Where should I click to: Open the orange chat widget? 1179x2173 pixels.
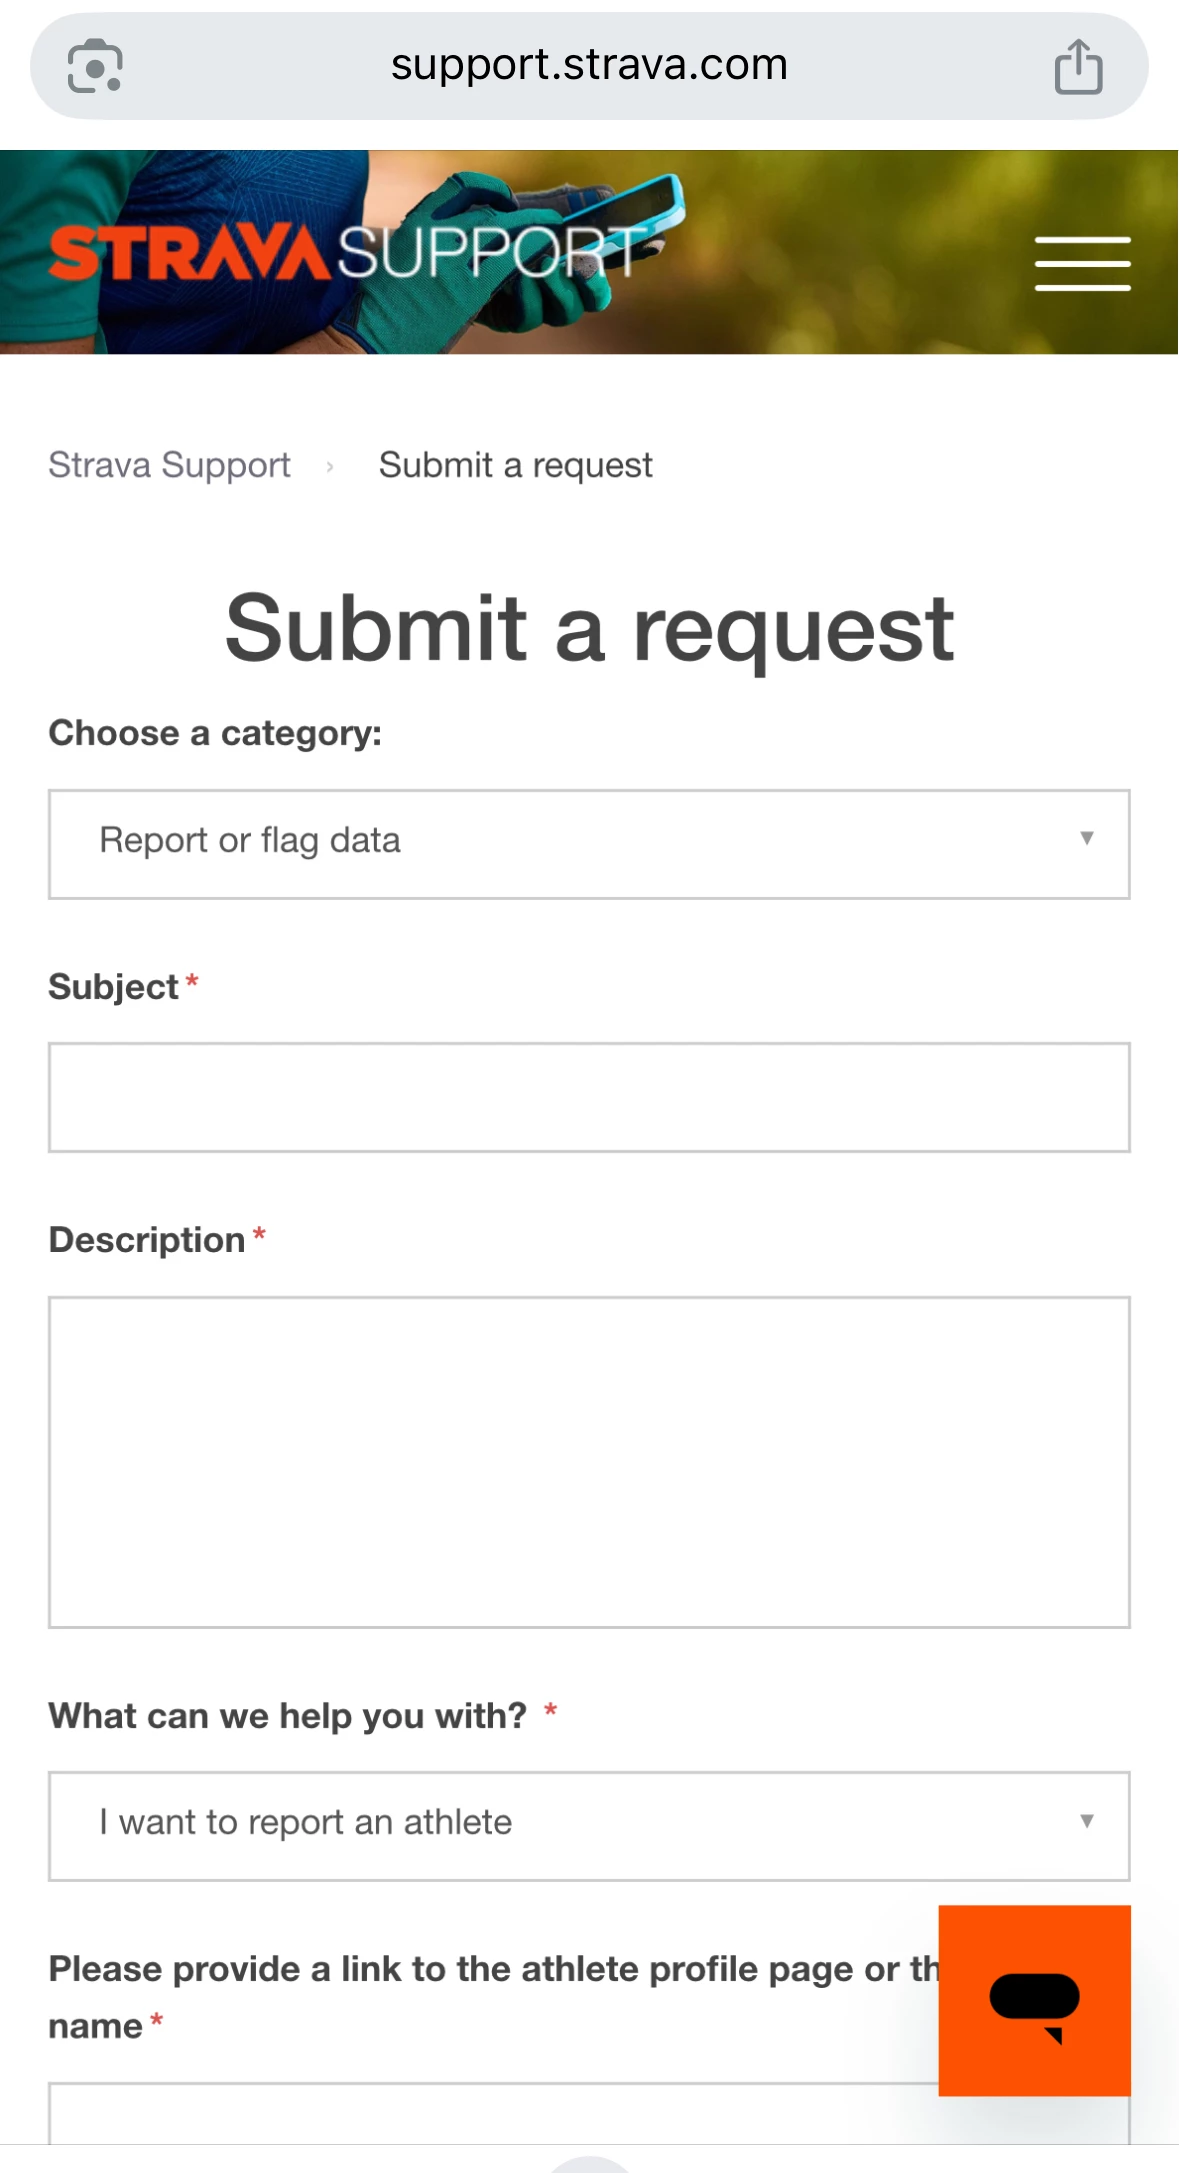point(1034,2000)
